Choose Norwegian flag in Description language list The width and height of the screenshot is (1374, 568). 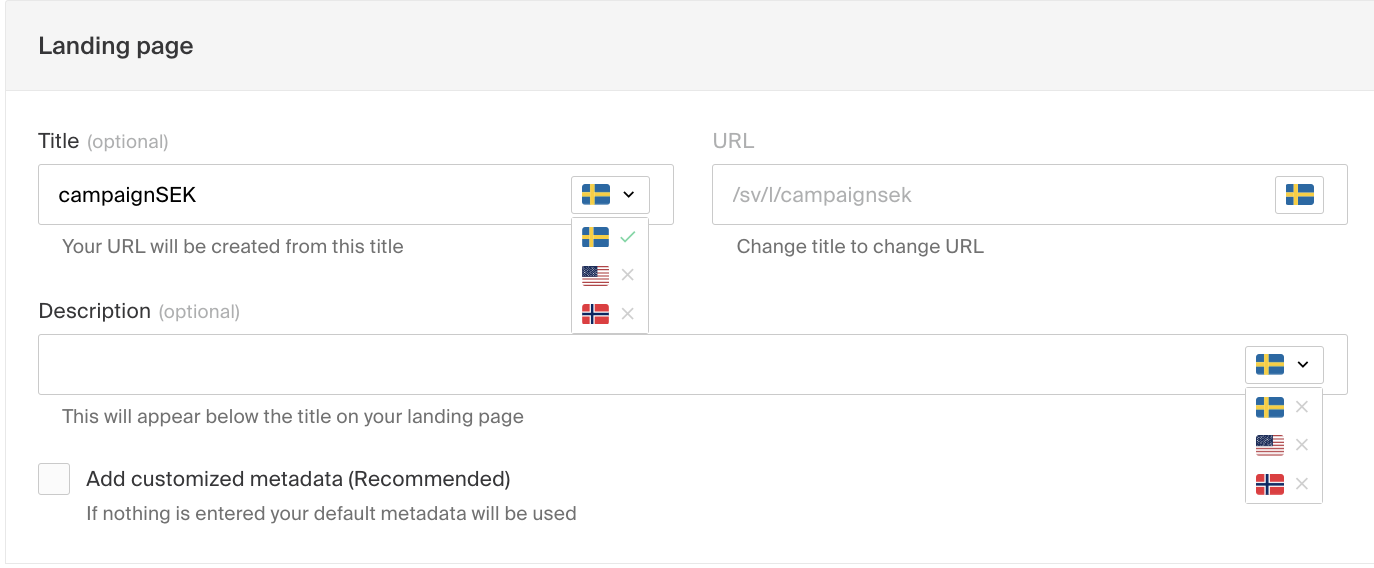[x=1270, y=484]
